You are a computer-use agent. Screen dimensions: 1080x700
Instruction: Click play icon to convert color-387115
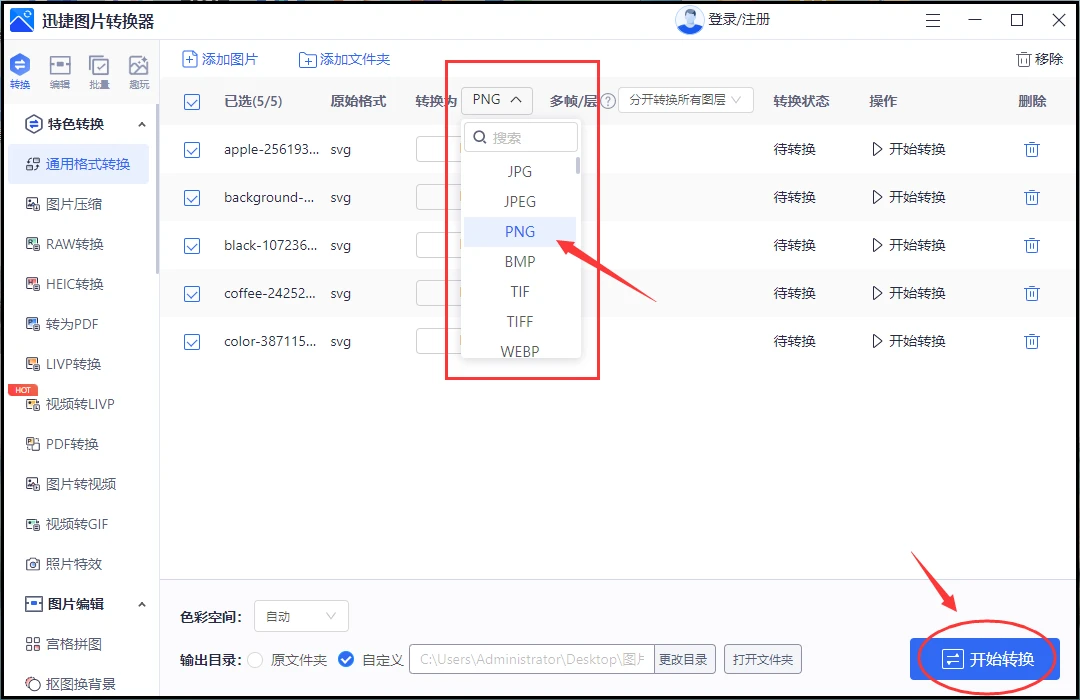click(877, 341)
